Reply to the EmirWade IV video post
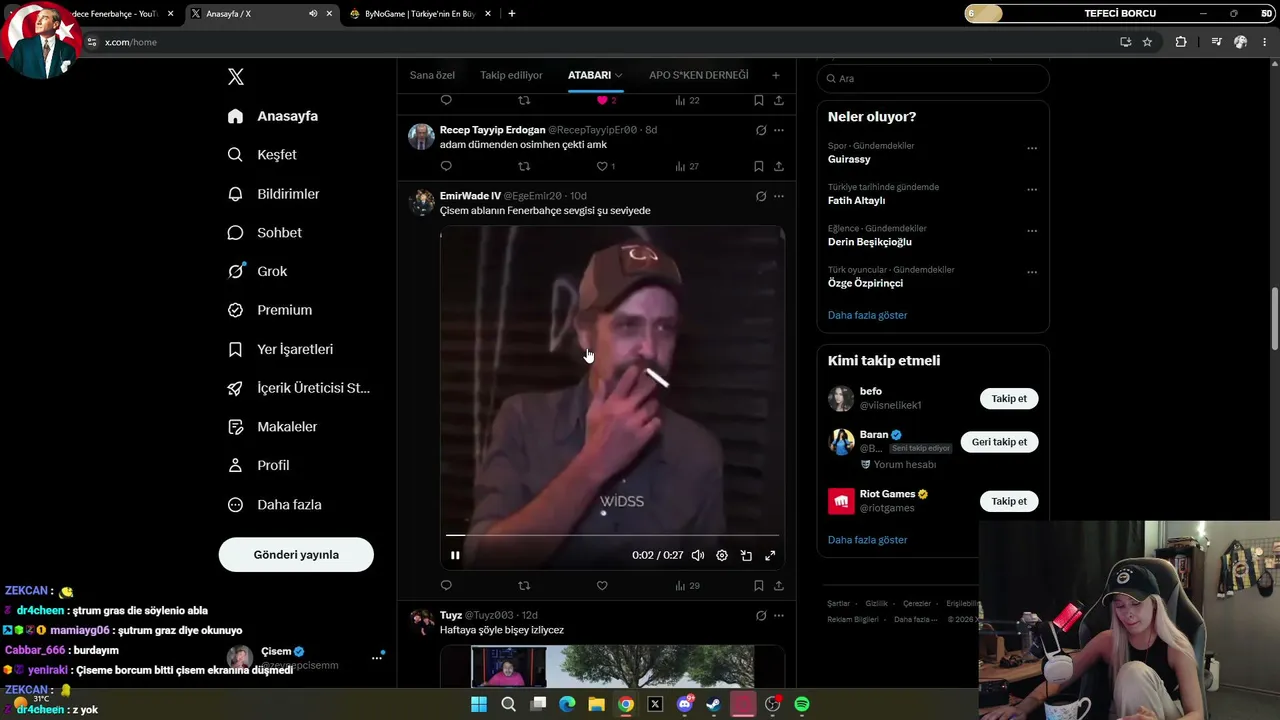1280x720 pixels. (446, 585)
